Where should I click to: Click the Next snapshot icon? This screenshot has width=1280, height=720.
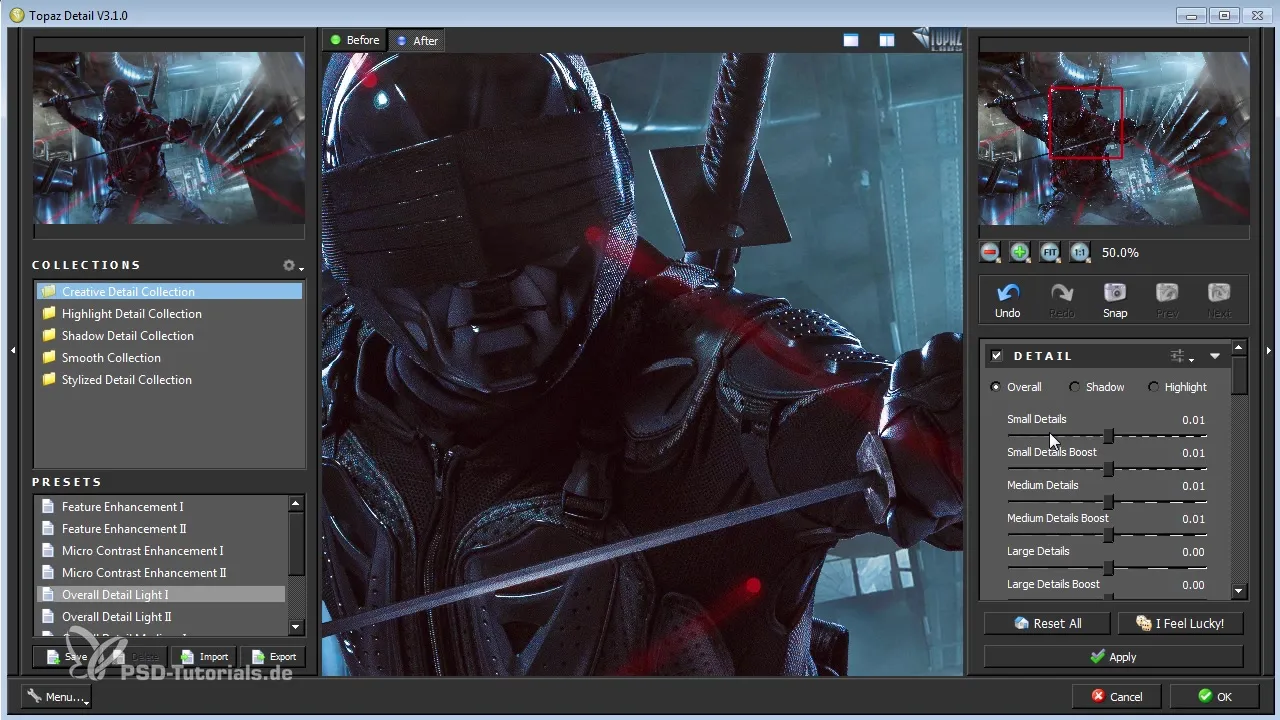click(1219, 293)
